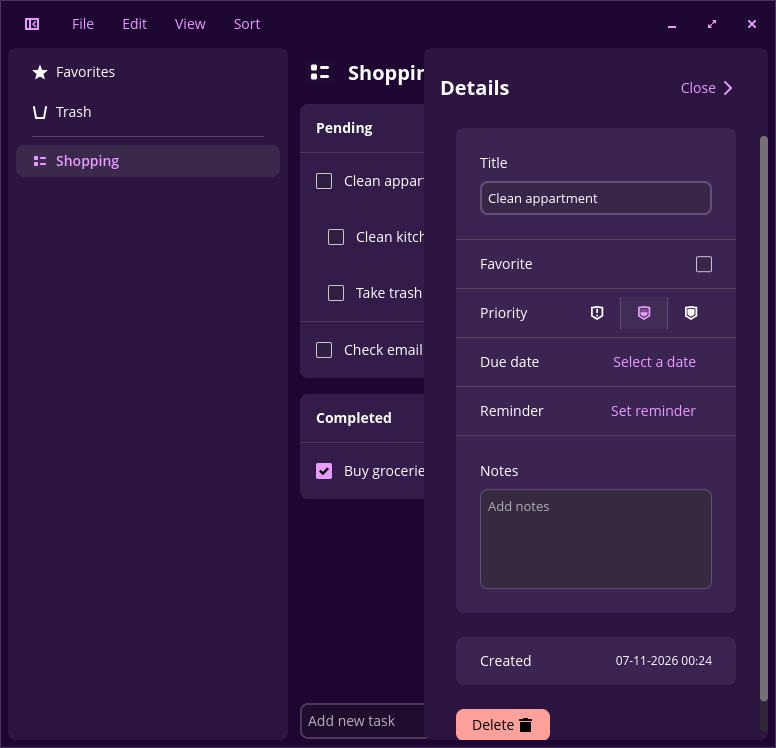Screen dimensions: 776x748
Task: Check off the Take trash subtask
Action: point(336,293)
